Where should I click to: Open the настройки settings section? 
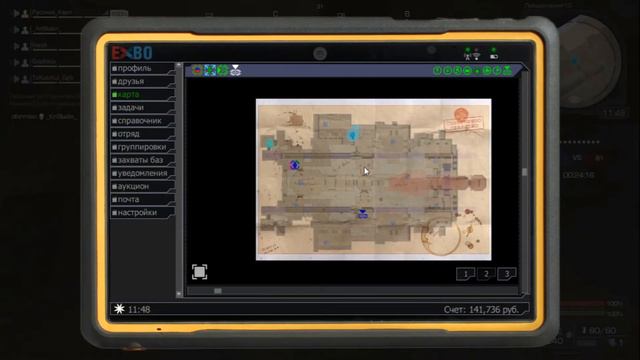142,212
